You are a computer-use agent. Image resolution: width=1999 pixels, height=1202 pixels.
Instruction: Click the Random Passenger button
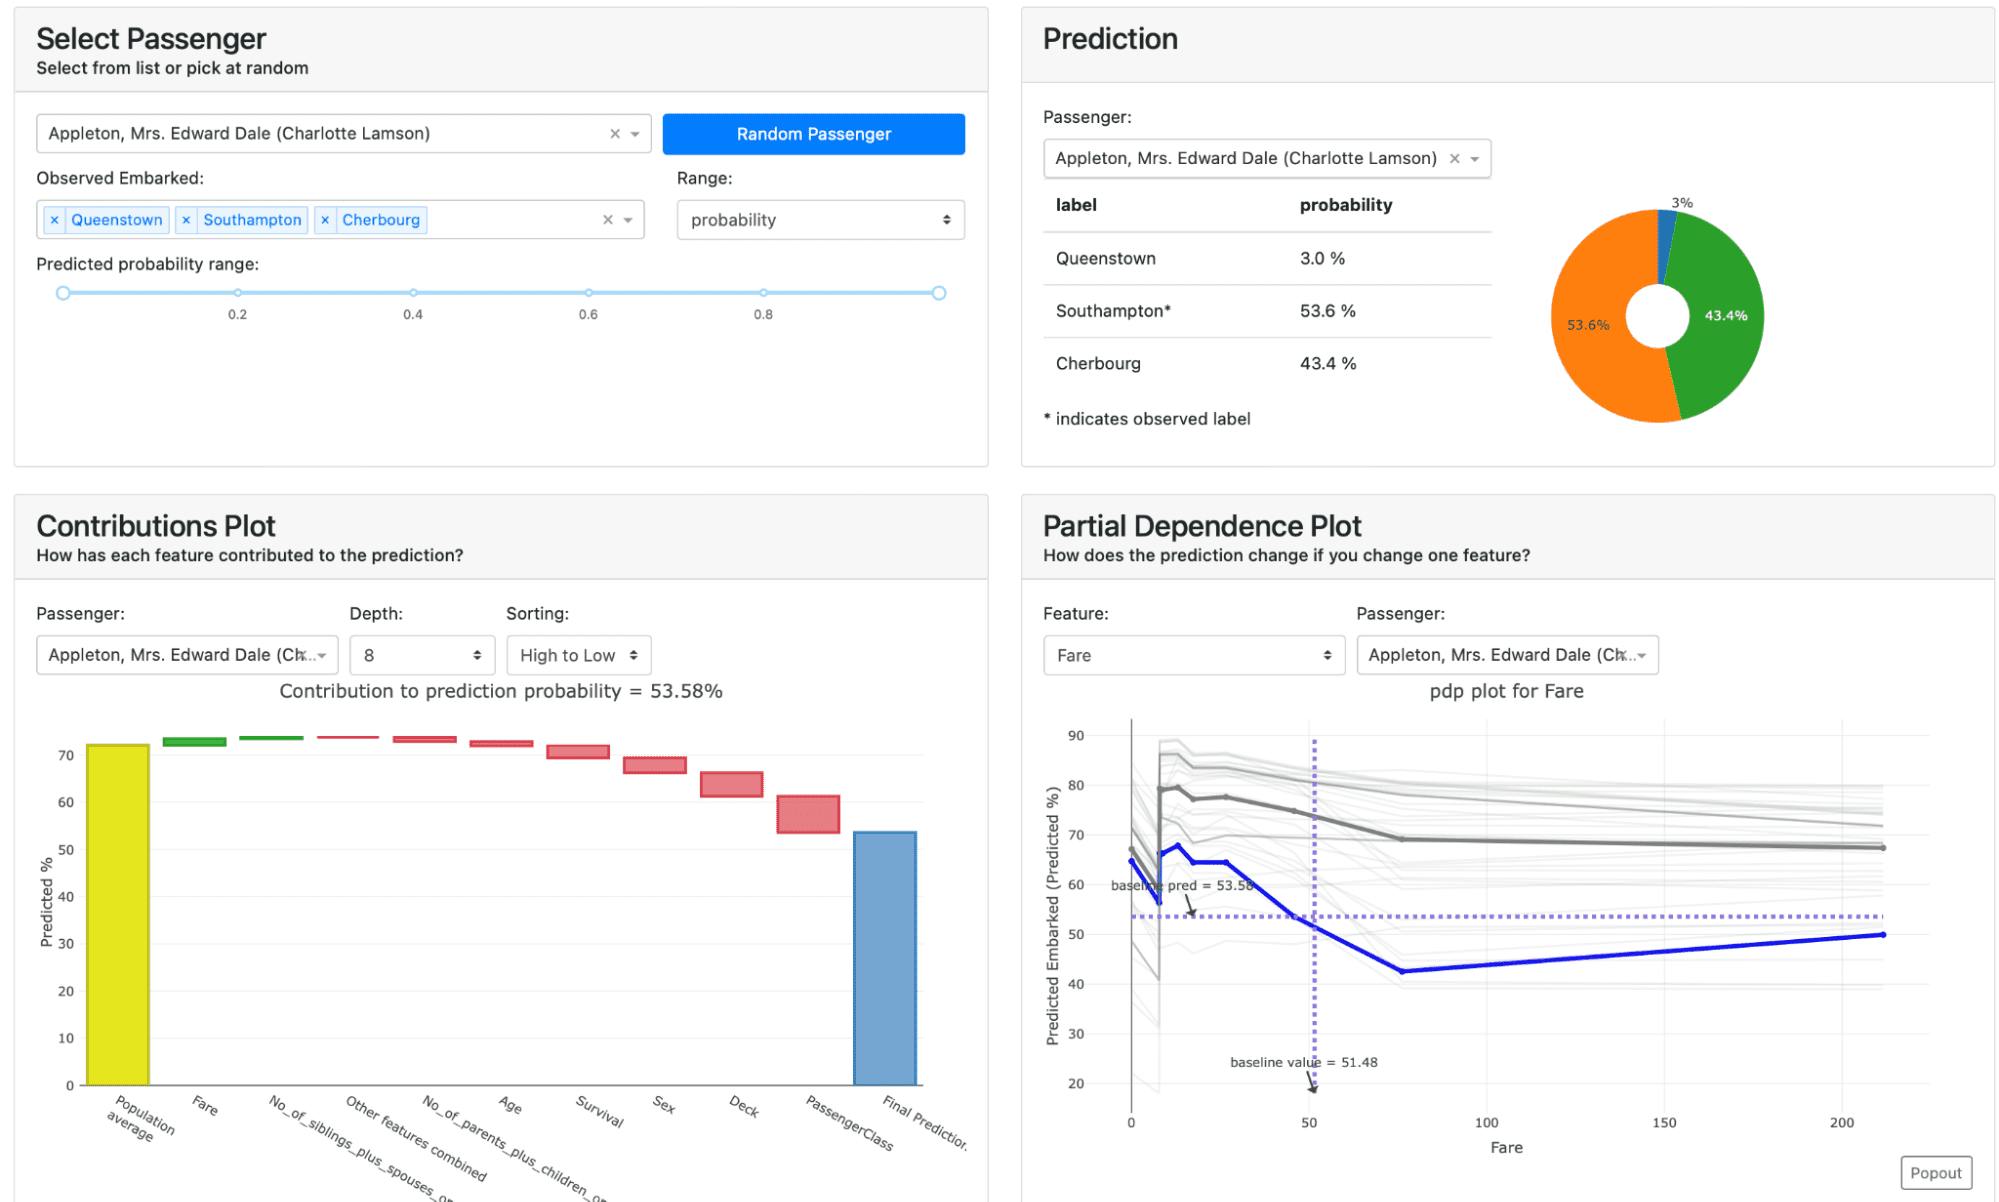click(813, 134)
